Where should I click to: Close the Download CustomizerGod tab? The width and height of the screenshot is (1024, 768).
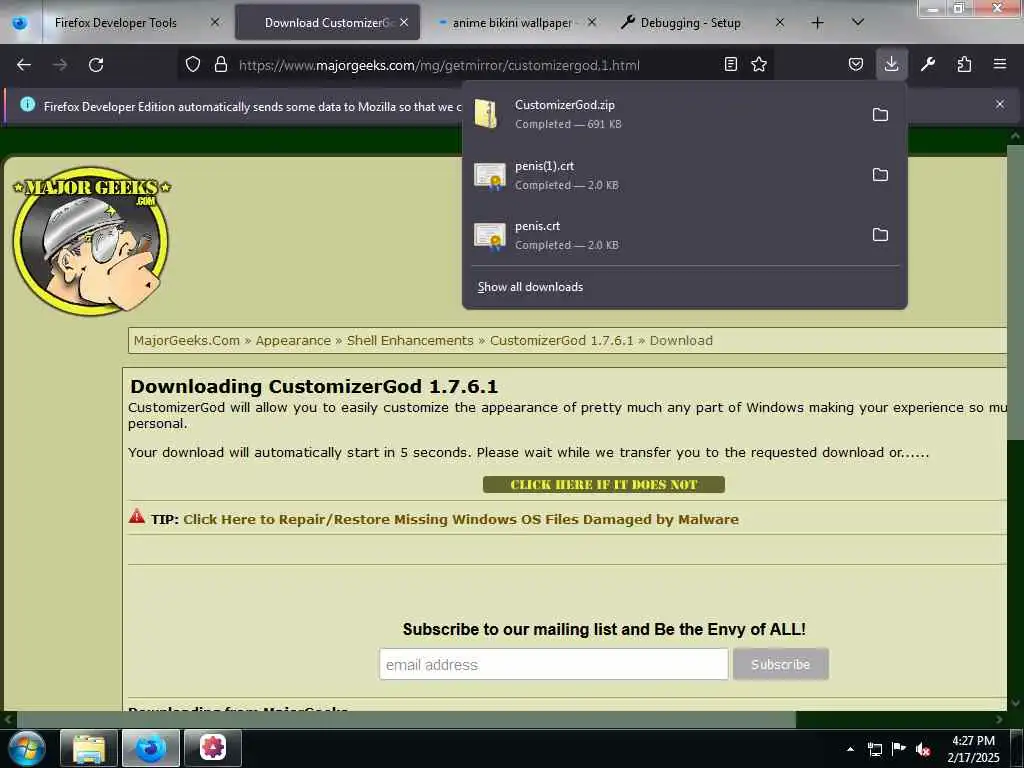click(404, 22)
